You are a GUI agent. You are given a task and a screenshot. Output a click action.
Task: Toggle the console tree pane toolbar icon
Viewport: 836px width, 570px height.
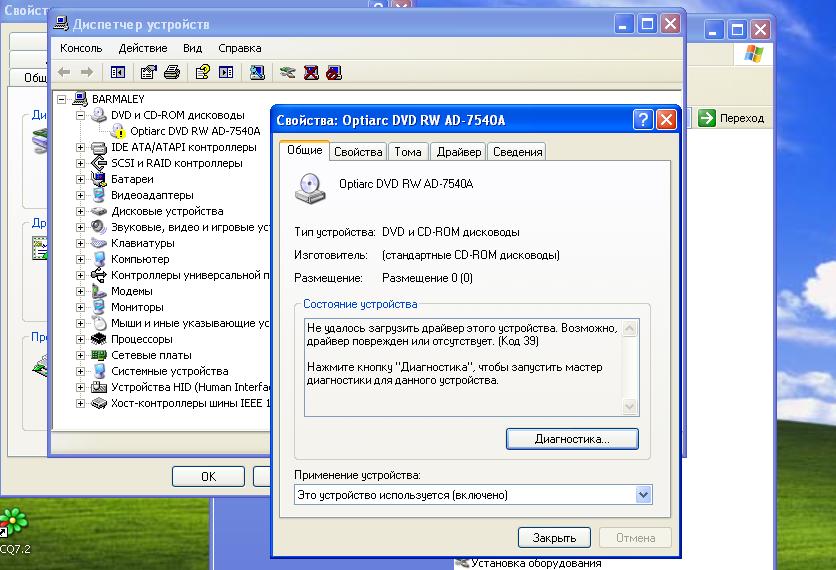pos(118,72)
